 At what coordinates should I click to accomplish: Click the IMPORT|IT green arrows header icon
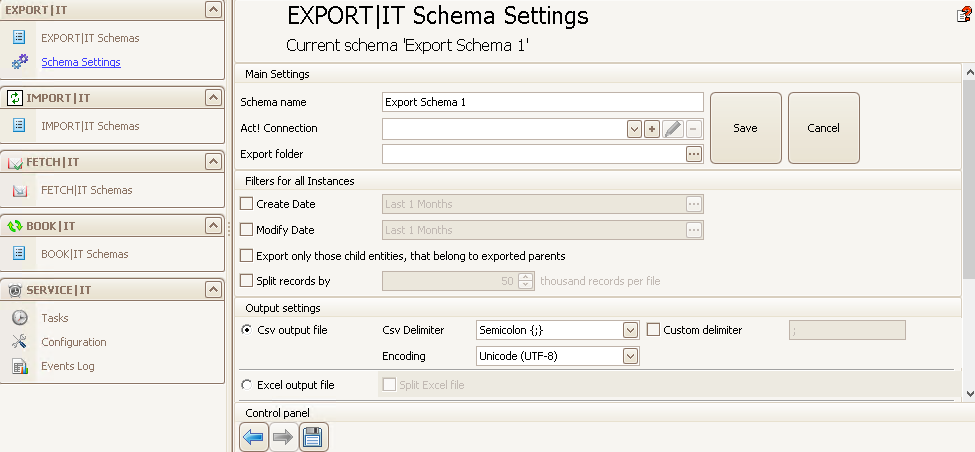tap(15, 98)
